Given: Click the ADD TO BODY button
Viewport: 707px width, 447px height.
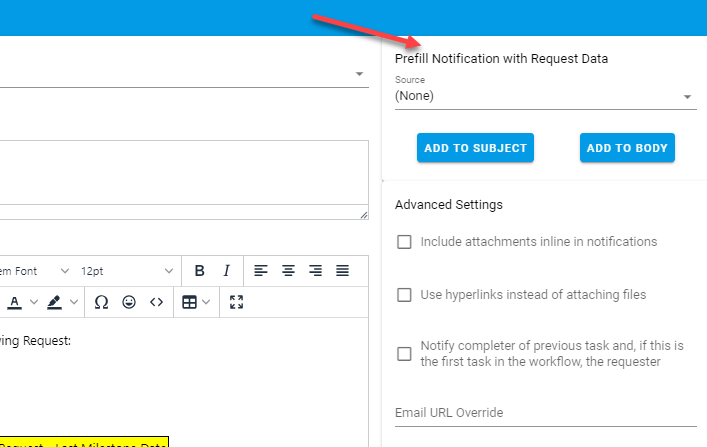Looking at the screenshot, I should tap(627, 148).
